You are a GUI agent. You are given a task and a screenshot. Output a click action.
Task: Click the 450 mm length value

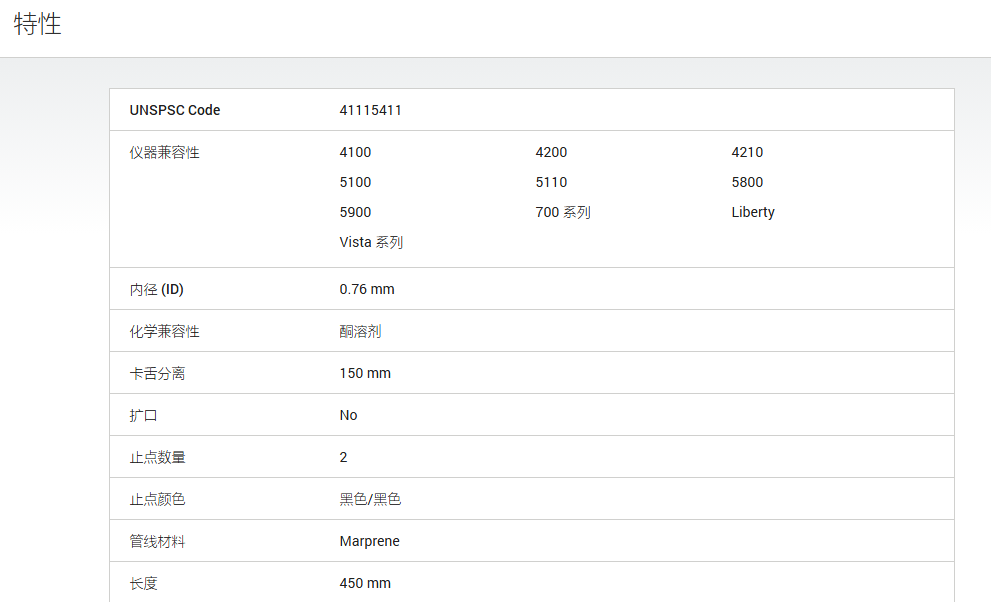coord(365,583)
